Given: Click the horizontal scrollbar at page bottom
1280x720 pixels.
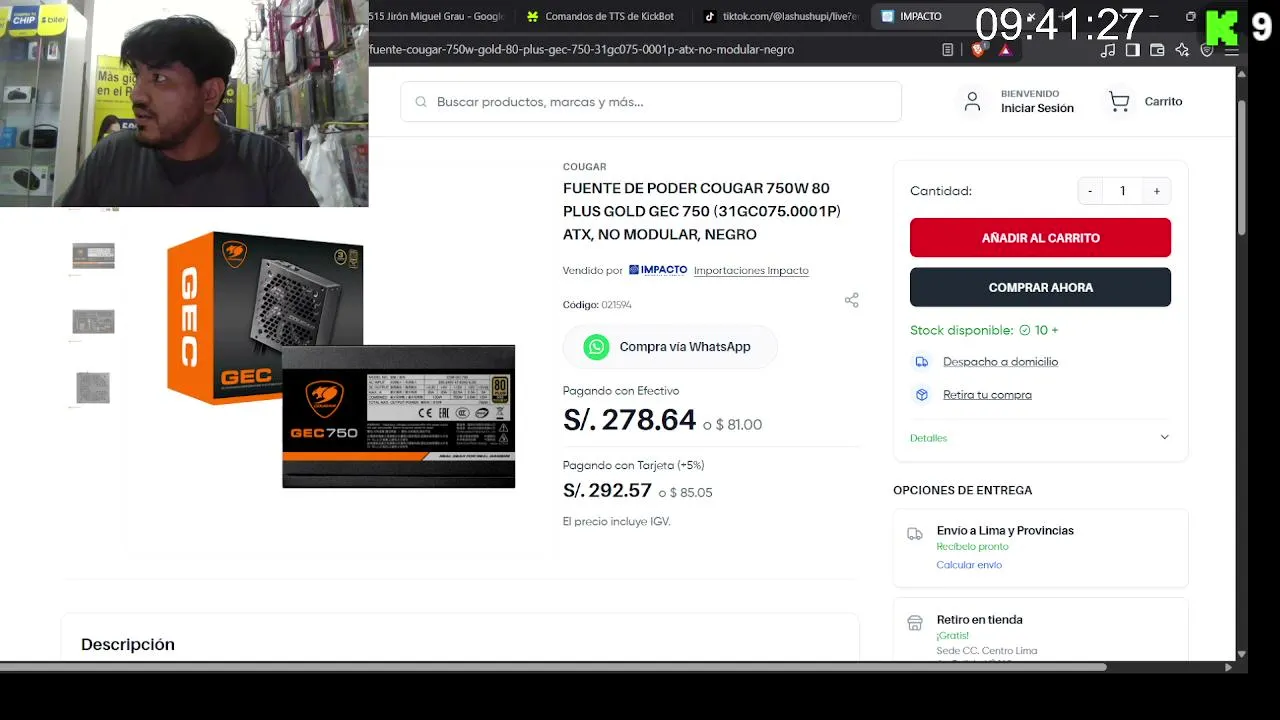Looking at the screenshot, I should pyautogui.click(x=552, y=667).
